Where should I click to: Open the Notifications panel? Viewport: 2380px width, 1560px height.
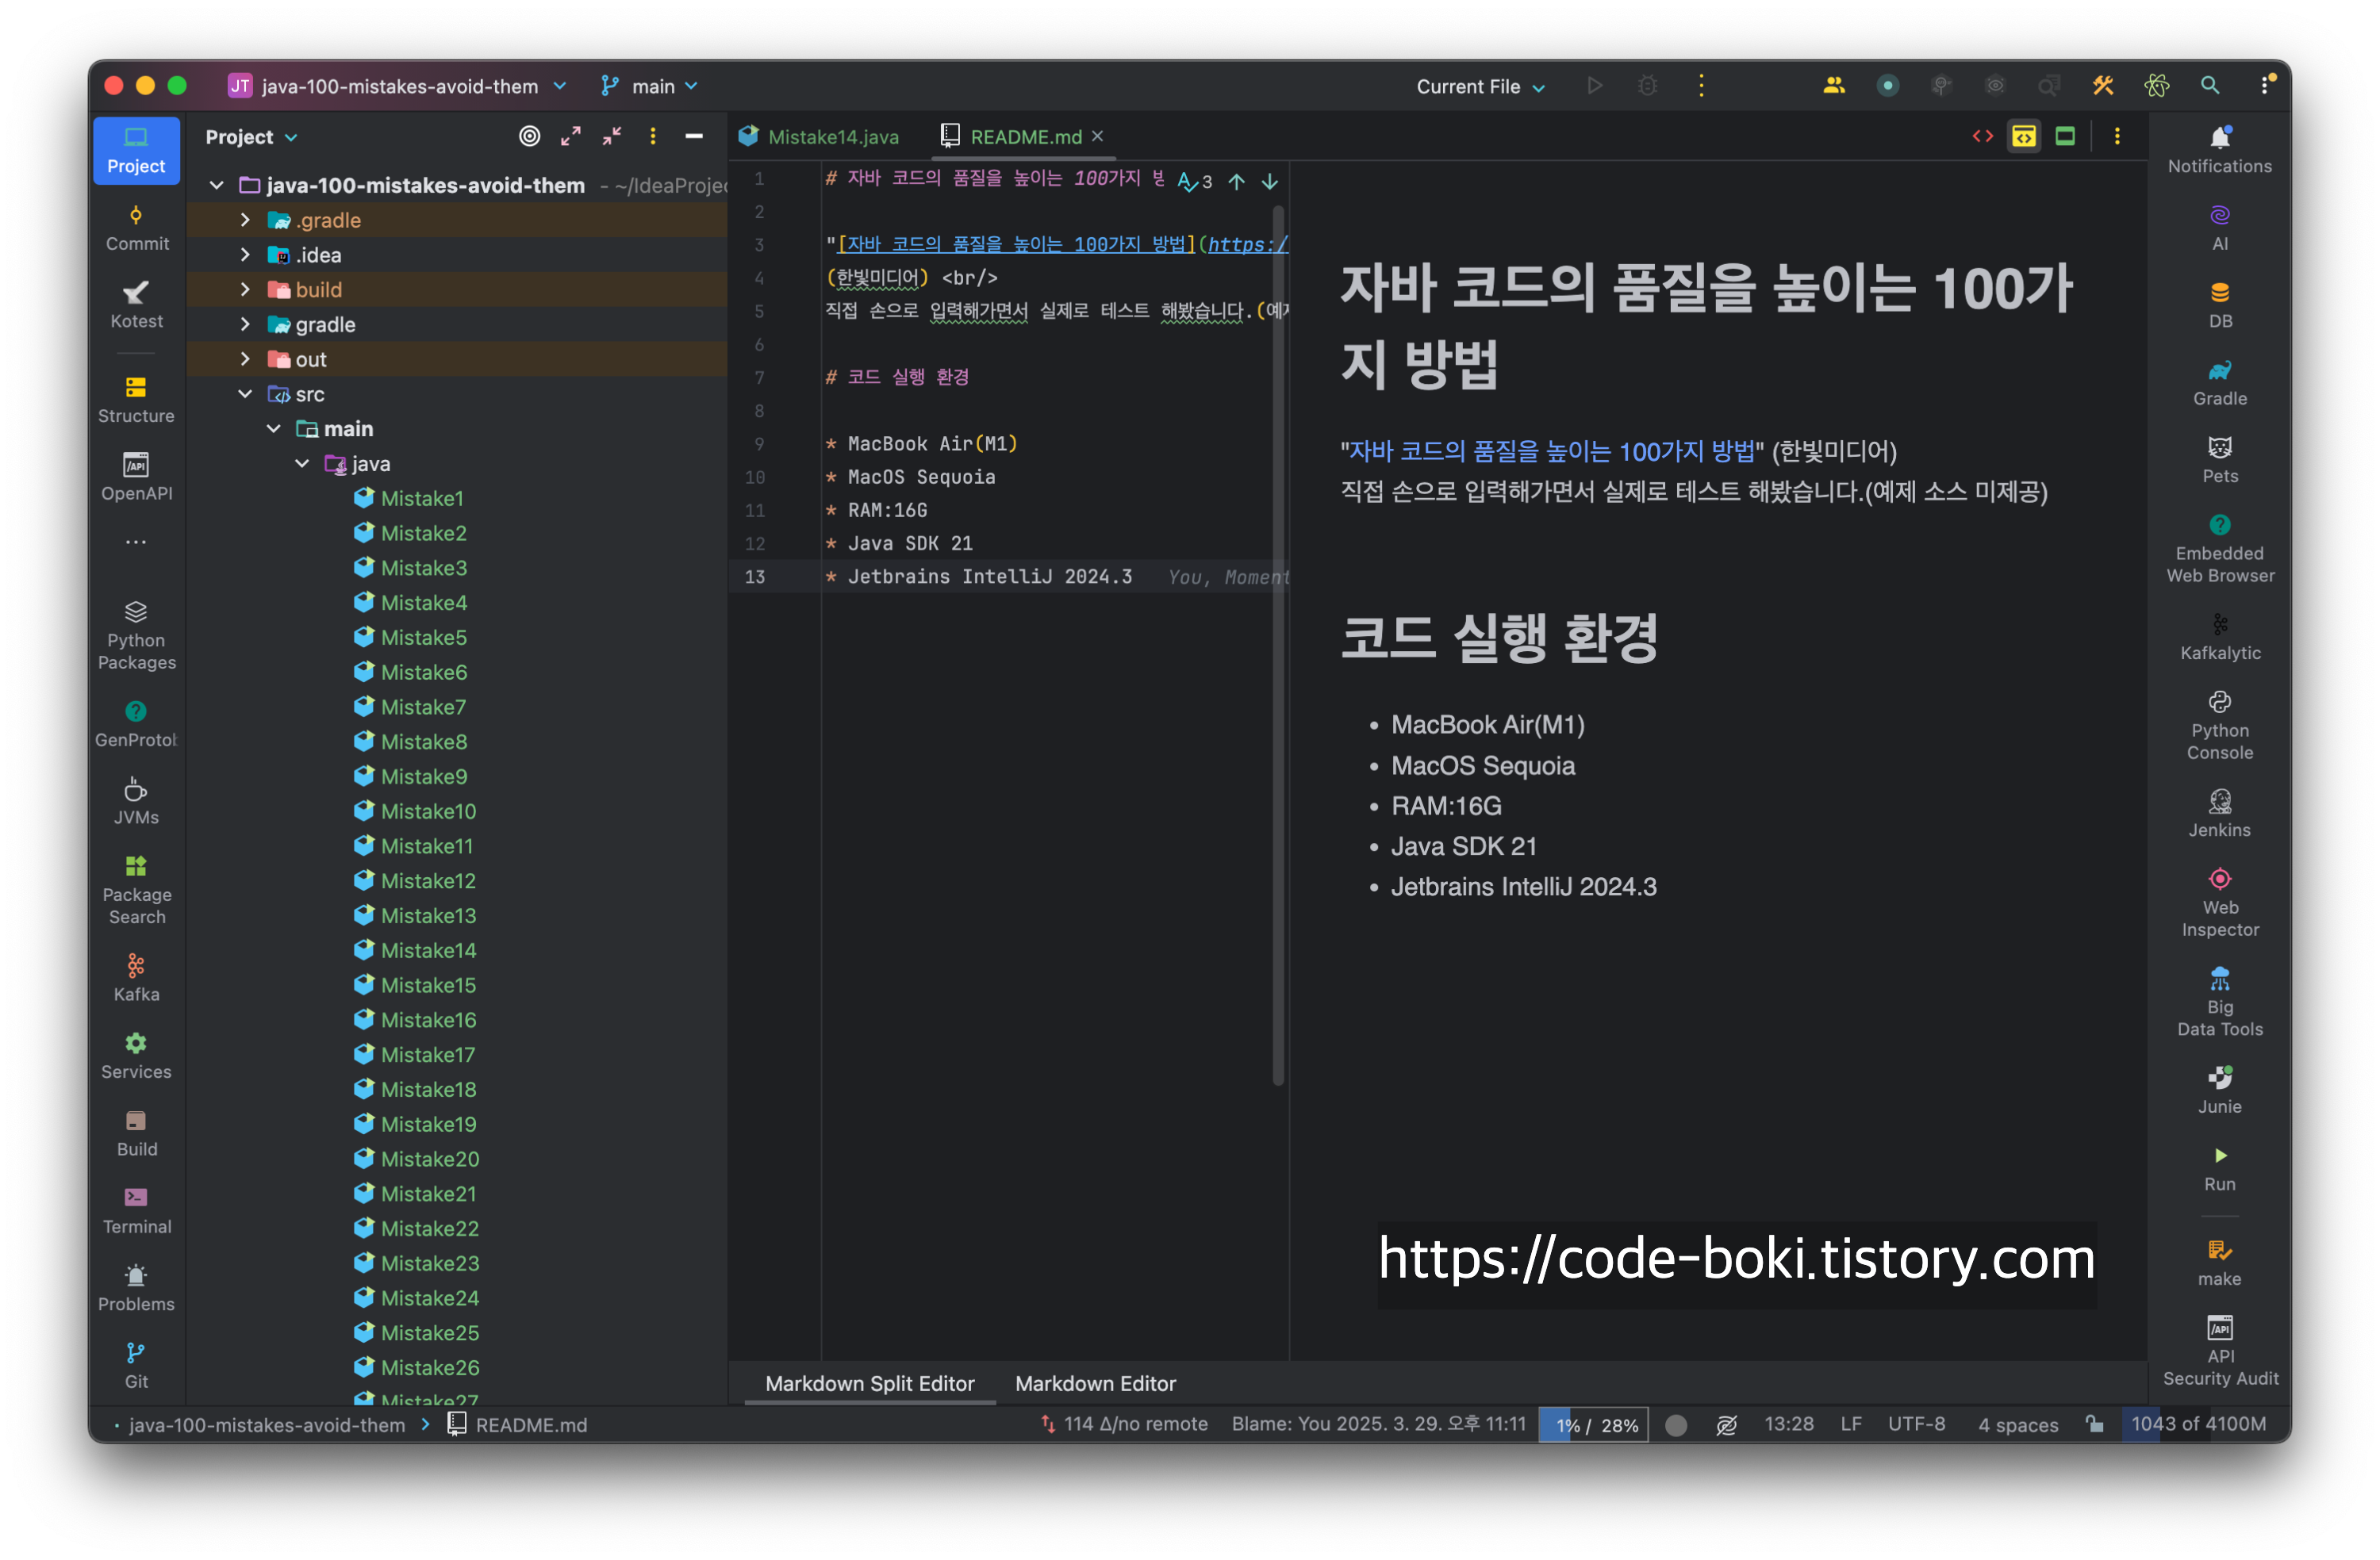(x=2219, y=150)
